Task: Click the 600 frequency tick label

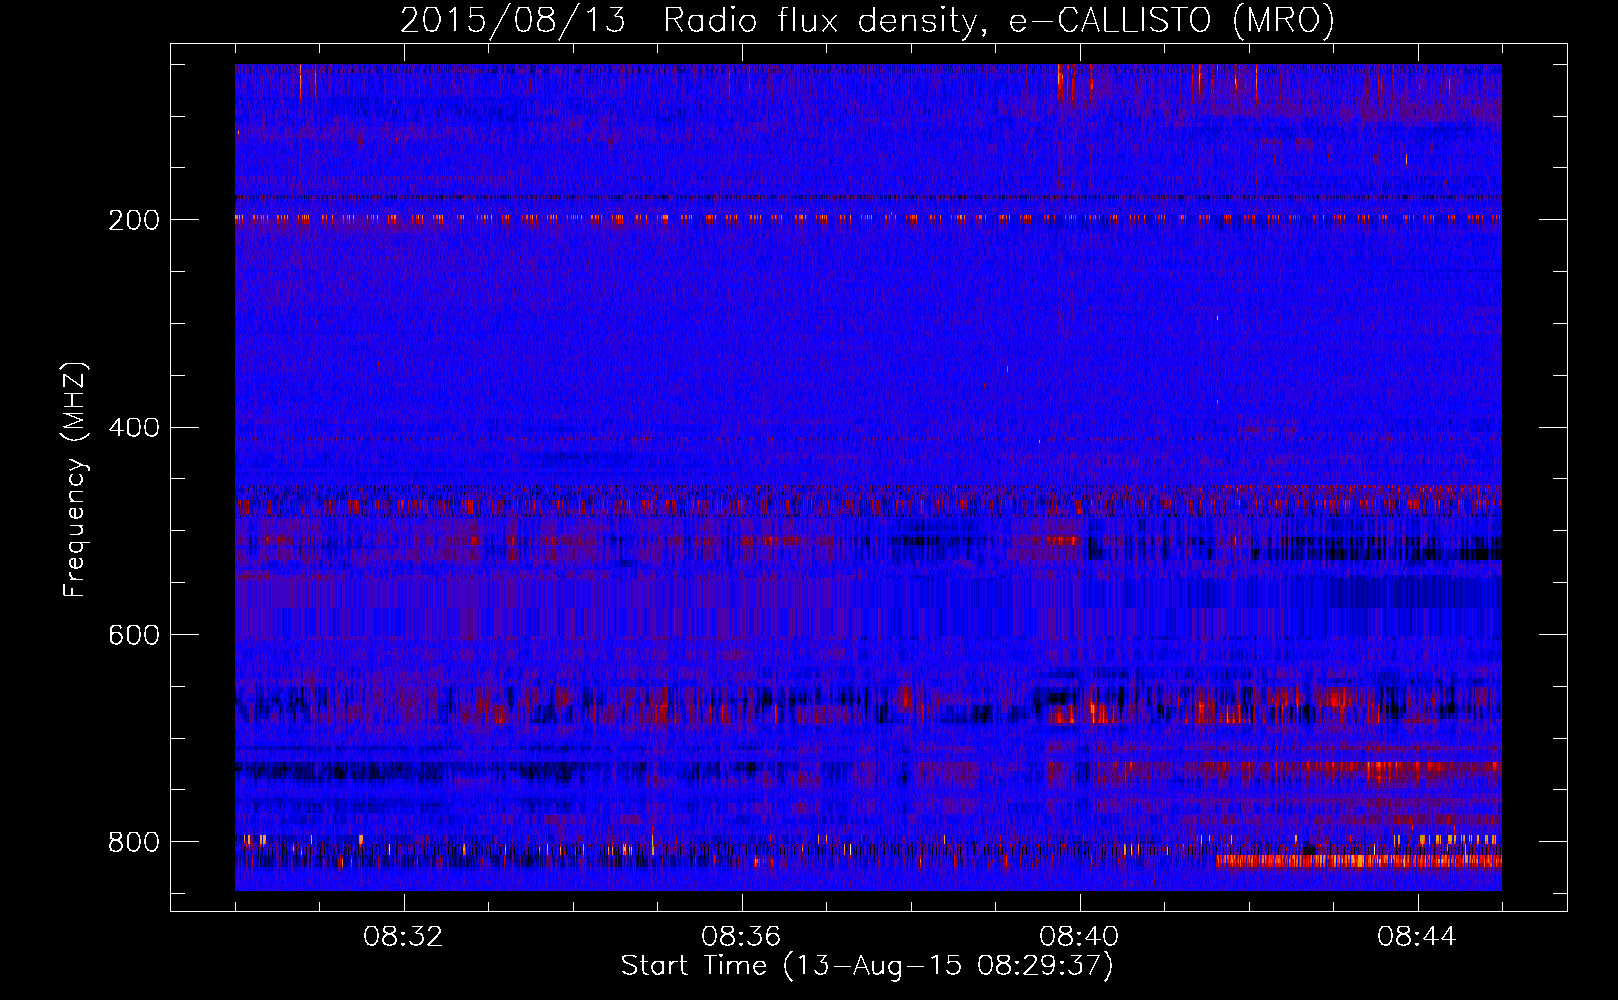Action: point(133,635)
